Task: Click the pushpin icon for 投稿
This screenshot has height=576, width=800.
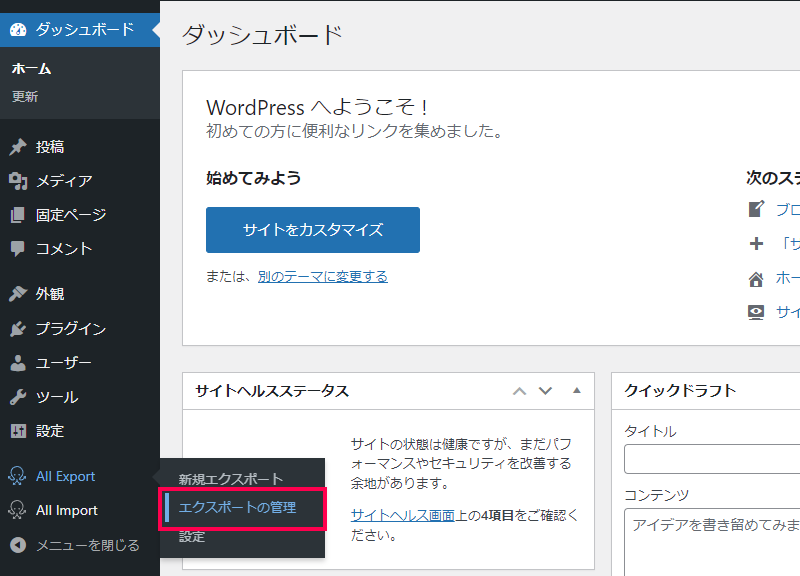Action: tap(18, 147)
